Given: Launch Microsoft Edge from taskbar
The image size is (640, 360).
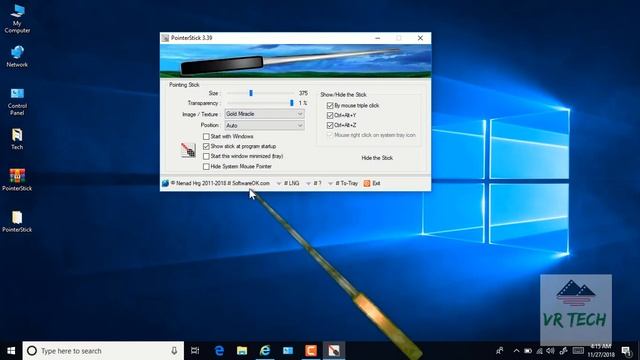Looking at the screenshot, I should tap(219, 351).
